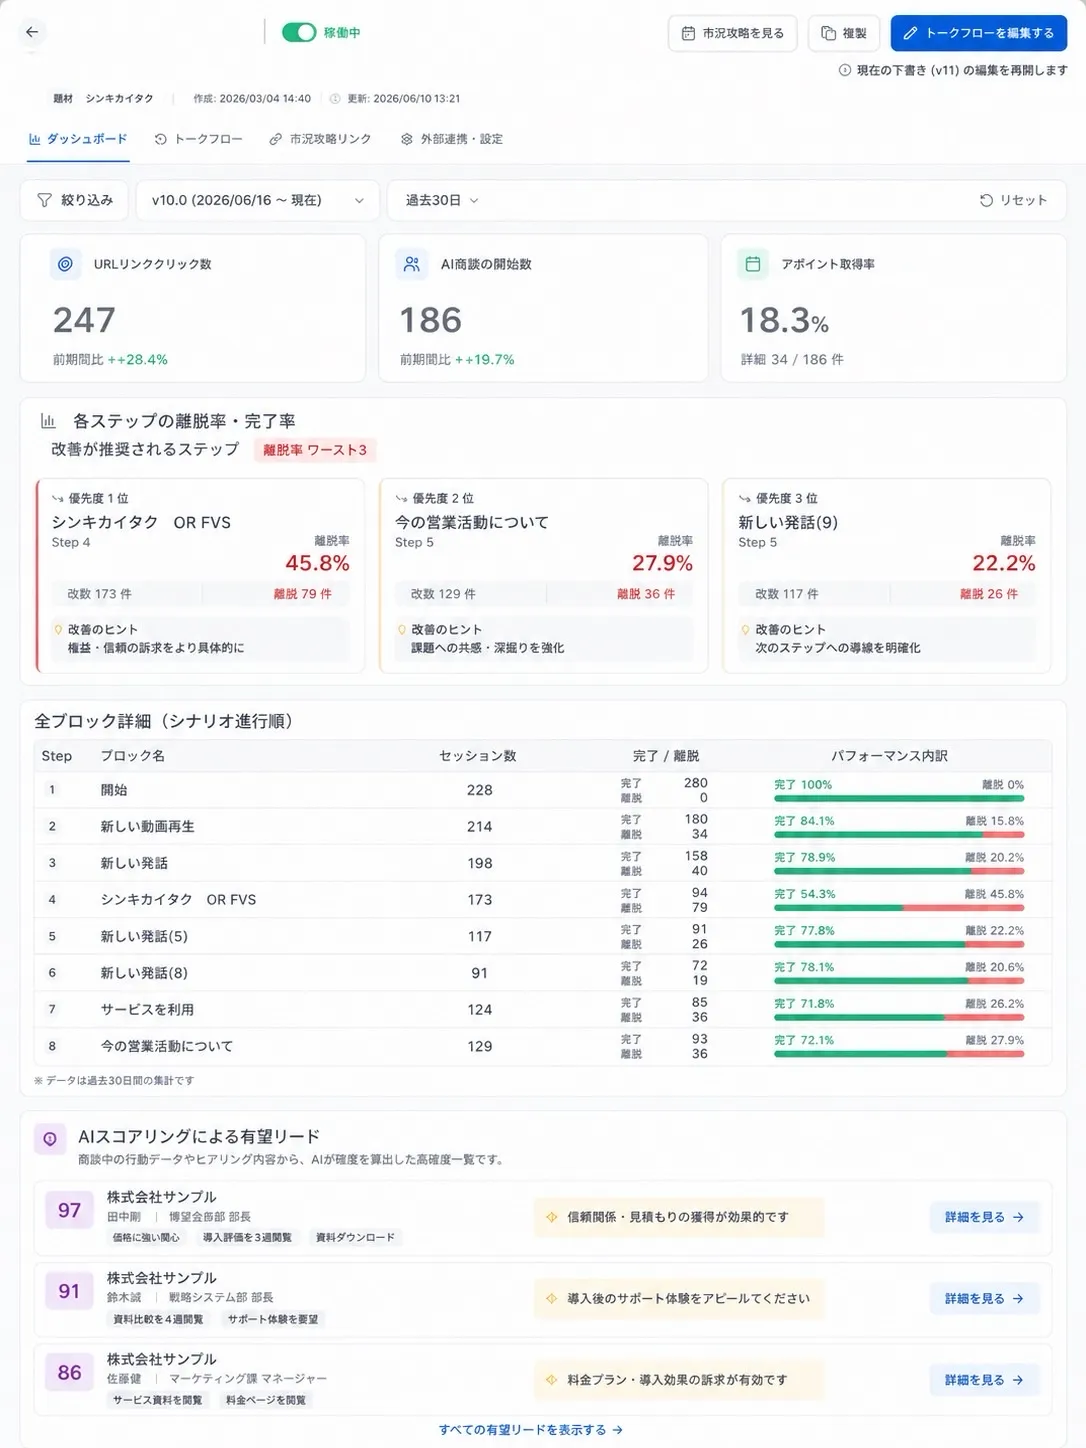The image size is (1086, 1448).
Task: Open 詳細を見る for the 鈴木誠 lead
Action: click(984, 1298)
